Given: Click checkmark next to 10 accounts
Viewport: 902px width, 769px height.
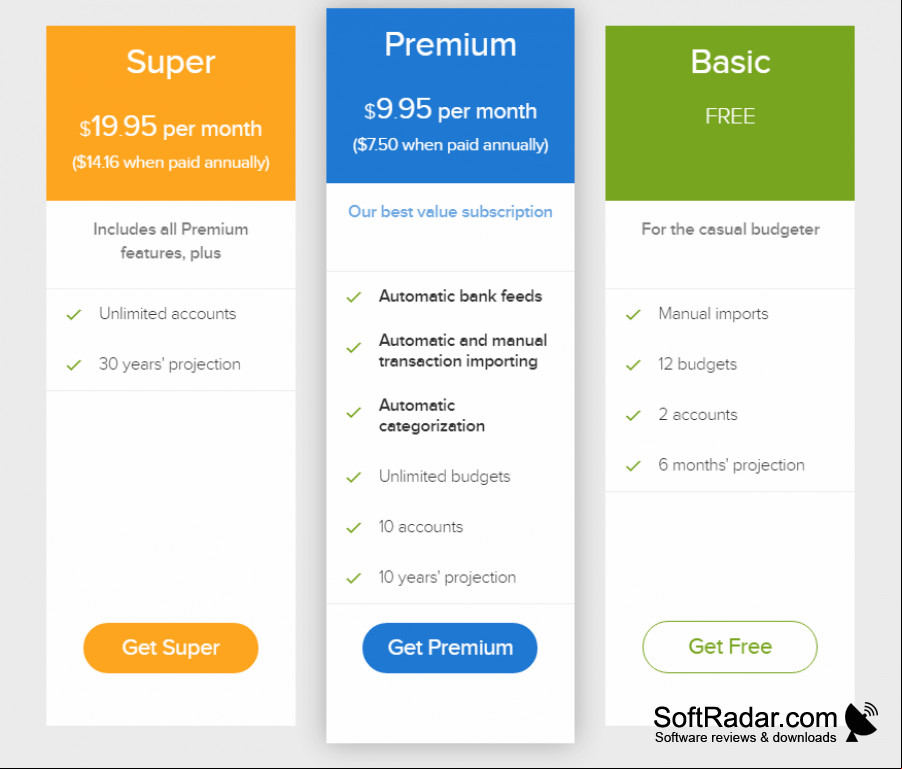Looking at the screenshot, I should (x=354, y=528).
